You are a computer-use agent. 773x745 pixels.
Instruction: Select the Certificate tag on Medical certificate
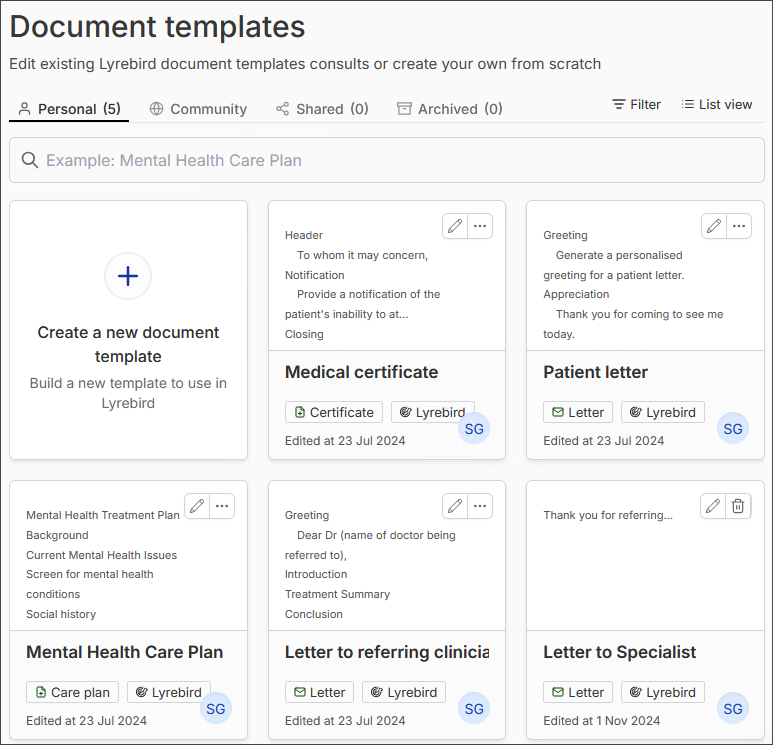[334, 412]
